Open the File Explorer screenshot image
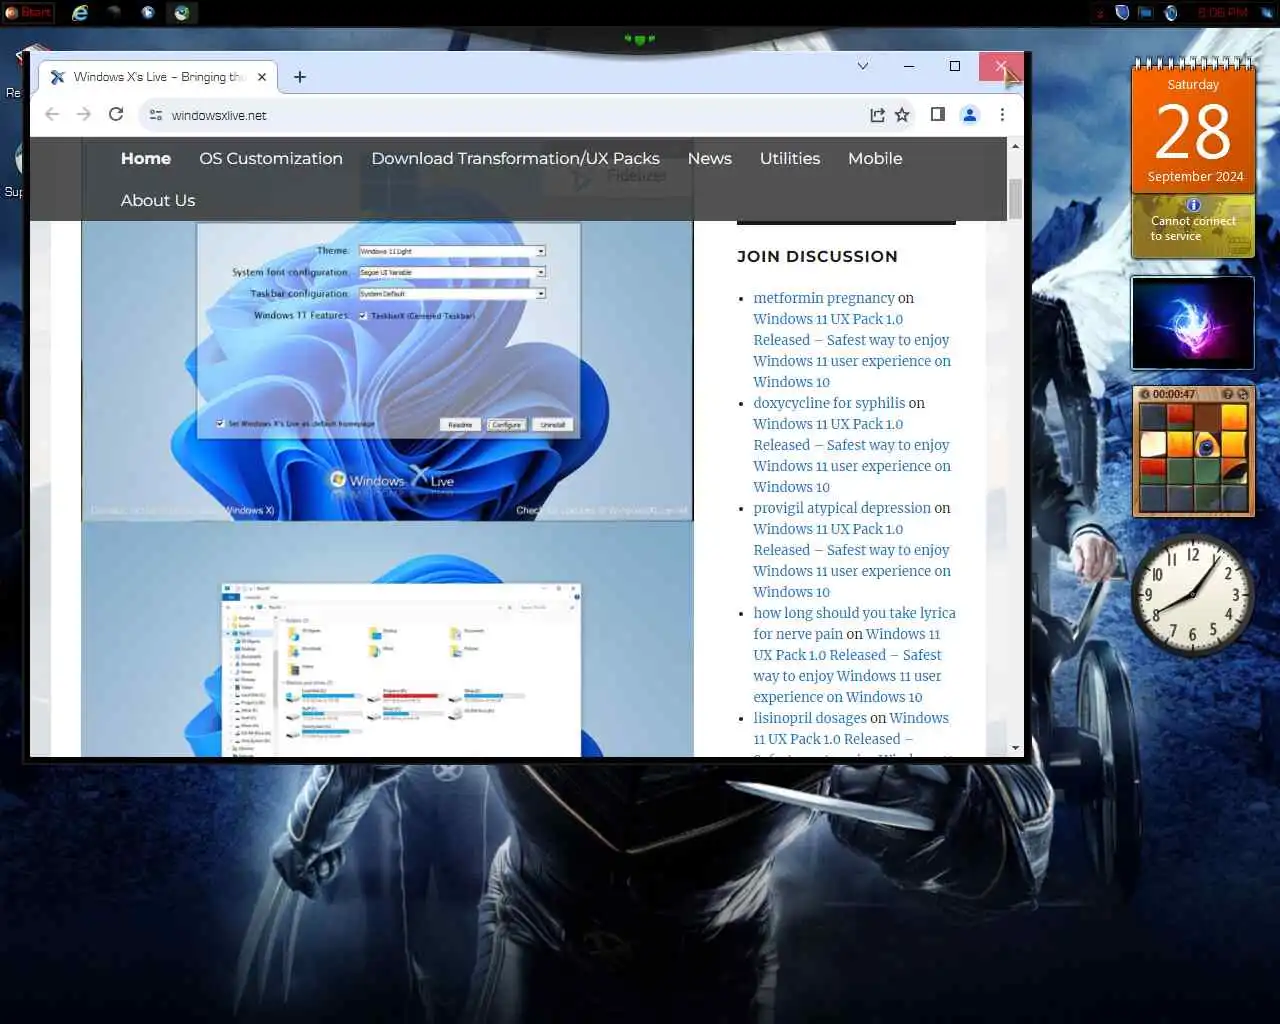This screenshot has height=1024, width=1280. [387, 640]
